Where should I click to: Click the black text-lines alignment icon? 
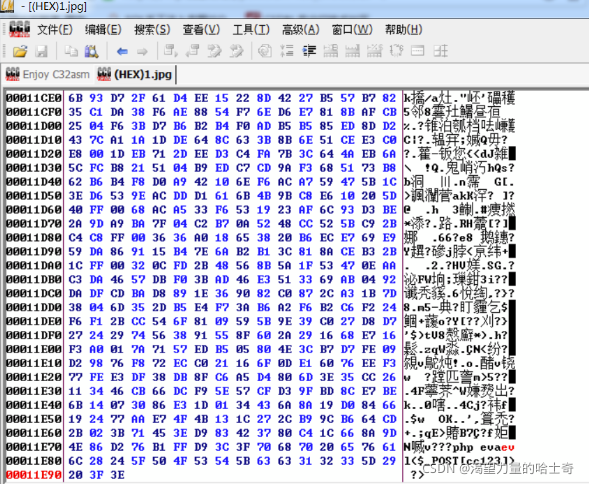(x=309, y=50)
